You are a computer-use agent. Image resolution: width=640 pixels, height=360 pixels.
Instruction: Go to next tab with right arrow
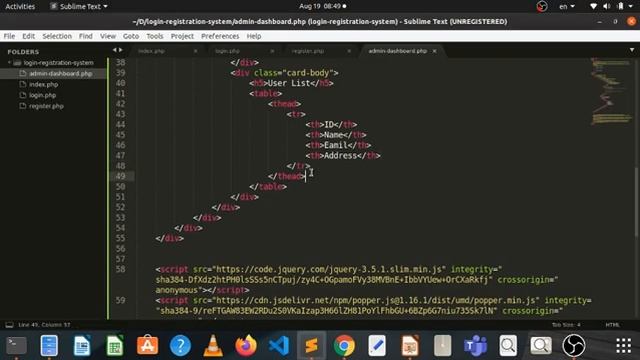(120, 50)
